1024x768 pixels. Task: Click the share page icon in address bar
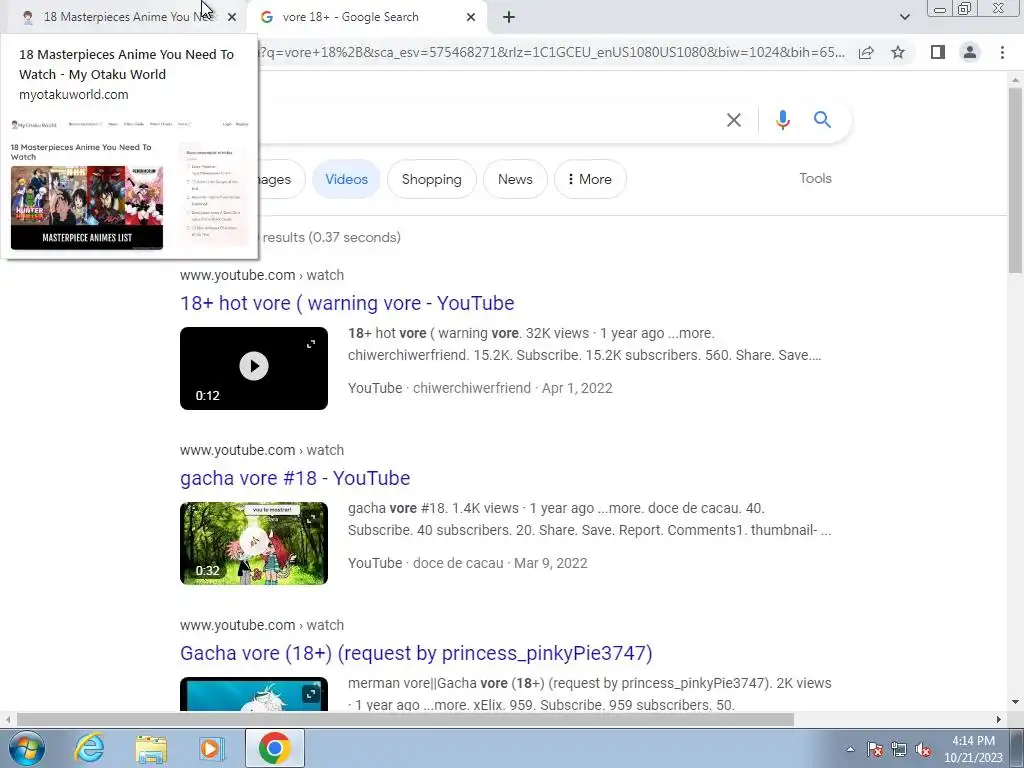click(x=866, y=53)
